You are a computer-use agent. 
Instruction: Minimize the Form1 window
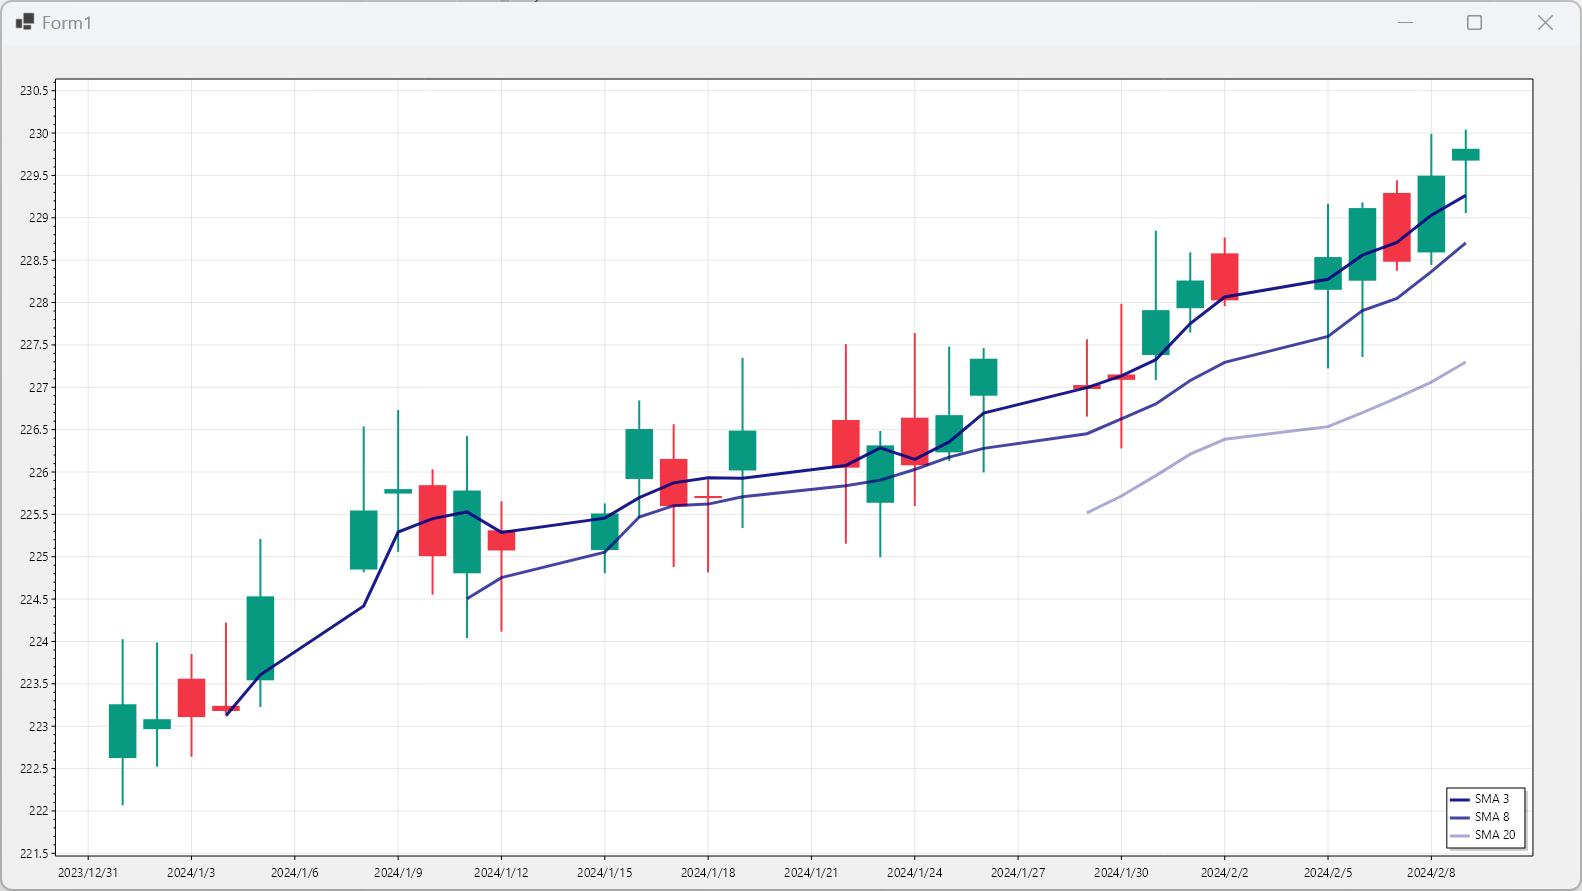click(1405, 23)
